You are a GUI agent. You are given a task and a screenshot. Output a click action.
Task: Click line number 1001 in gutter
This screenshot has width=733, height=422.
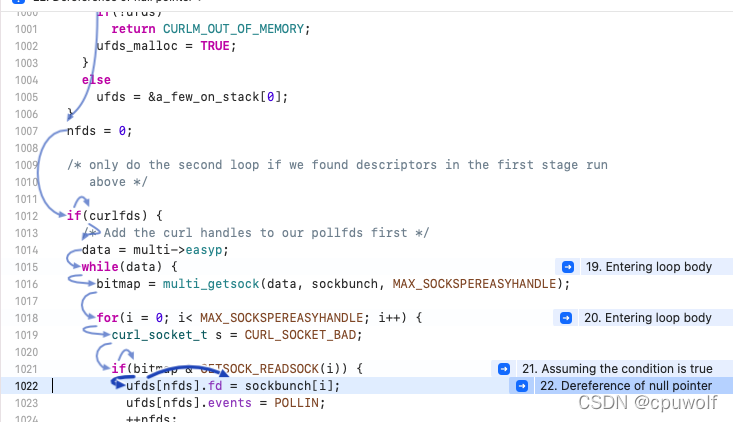click(x=26, y=29)
